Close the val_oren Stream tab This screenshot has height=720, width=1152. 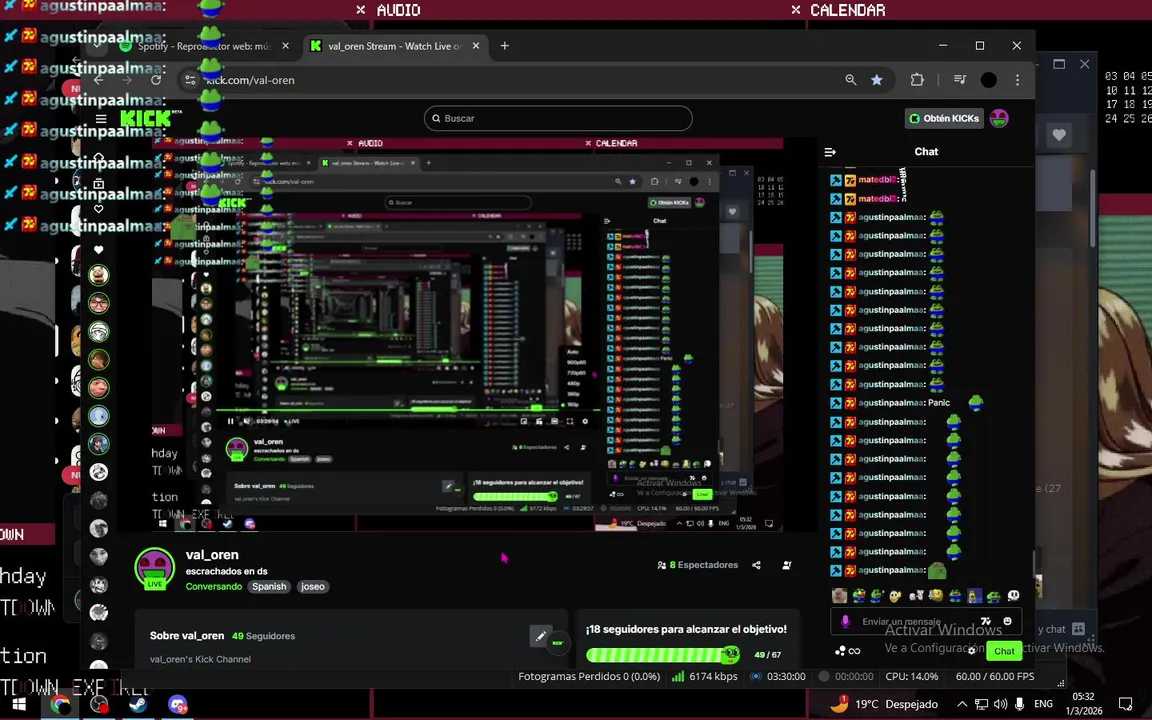tap(476, 46)
